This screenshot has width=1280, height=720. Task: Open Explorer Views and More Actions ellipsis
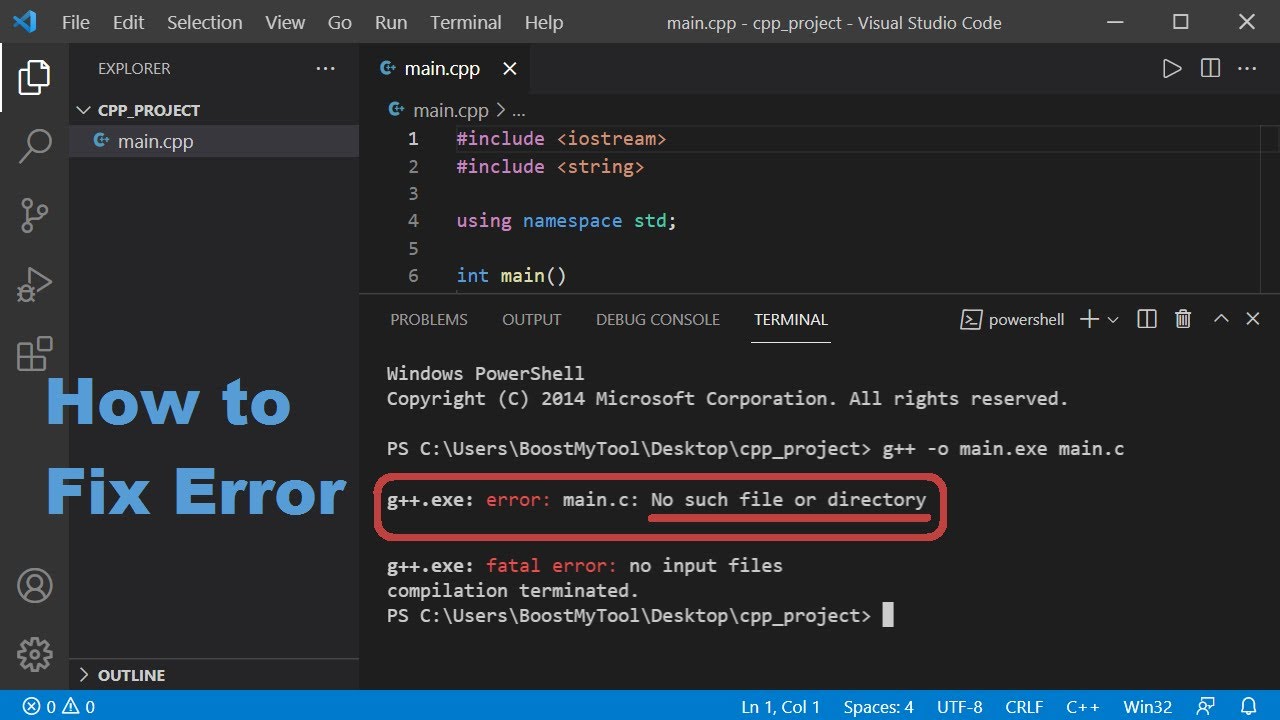325,69
